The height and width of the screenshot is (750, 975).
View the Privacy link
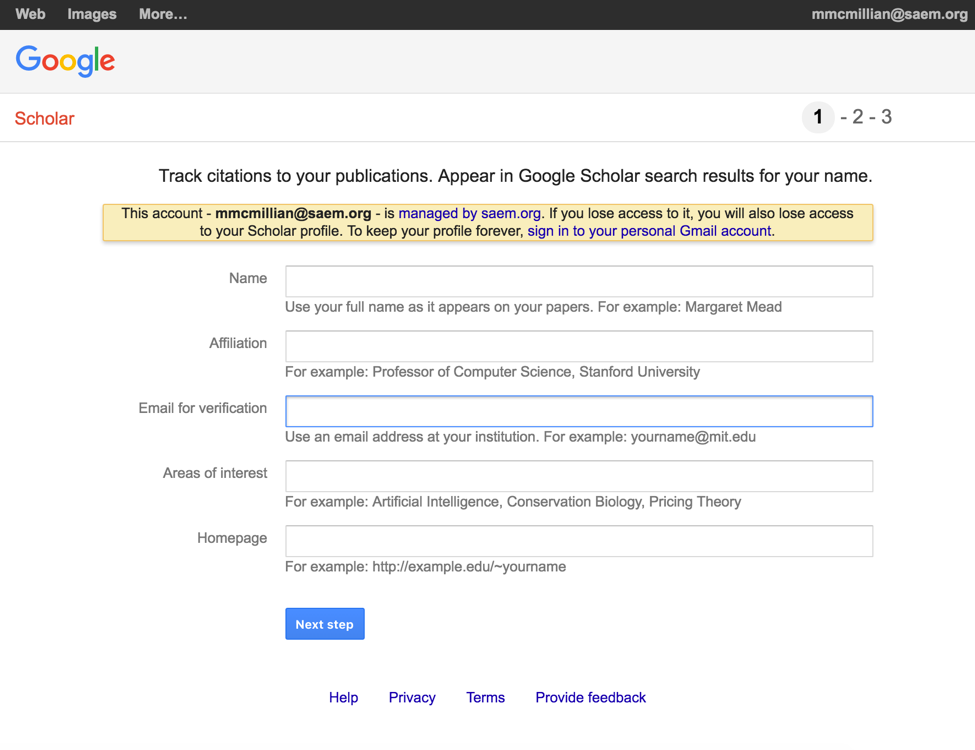(412, 697)
